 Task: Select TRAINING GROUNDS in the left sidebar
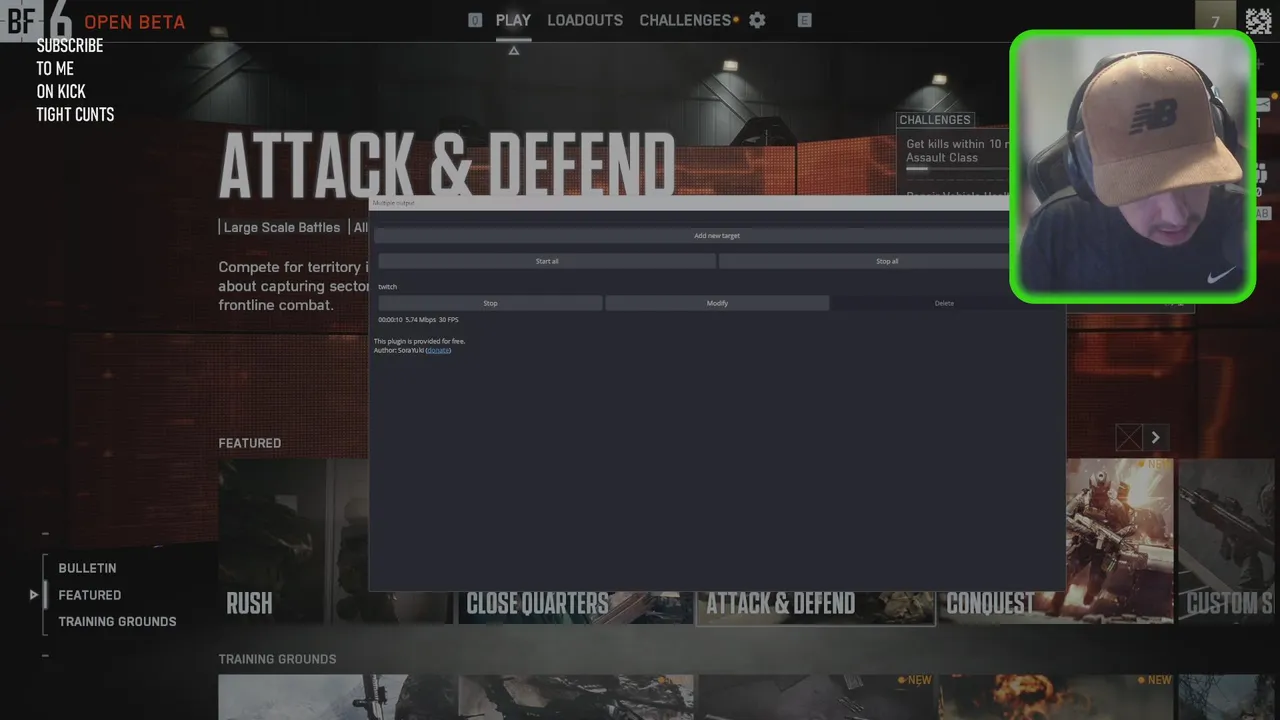pos(117,622)
